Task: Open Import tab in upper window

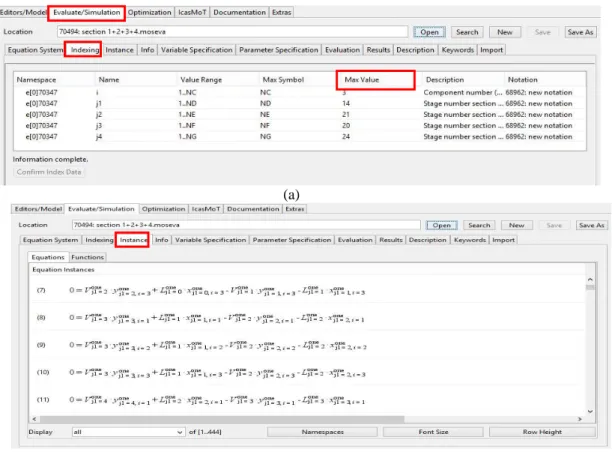Action: tap(491, 50)
